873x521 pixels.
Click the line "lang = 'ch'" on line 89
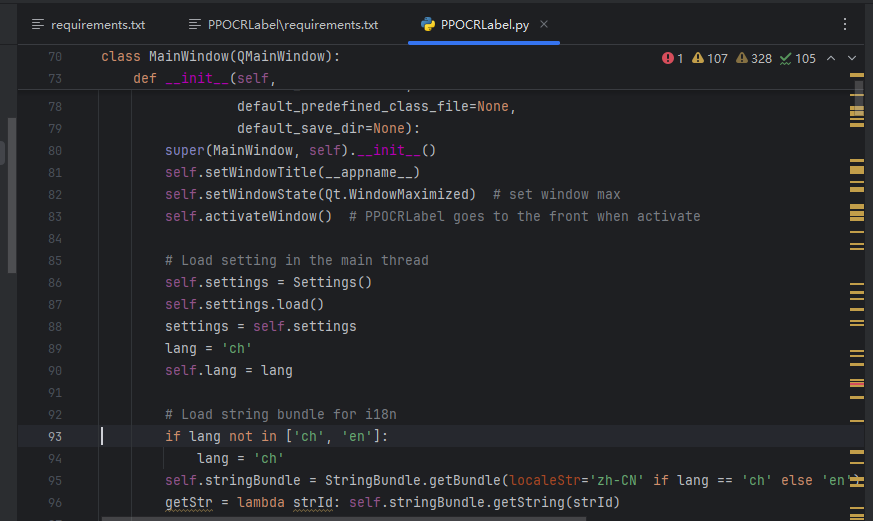(x=208, y=348)
